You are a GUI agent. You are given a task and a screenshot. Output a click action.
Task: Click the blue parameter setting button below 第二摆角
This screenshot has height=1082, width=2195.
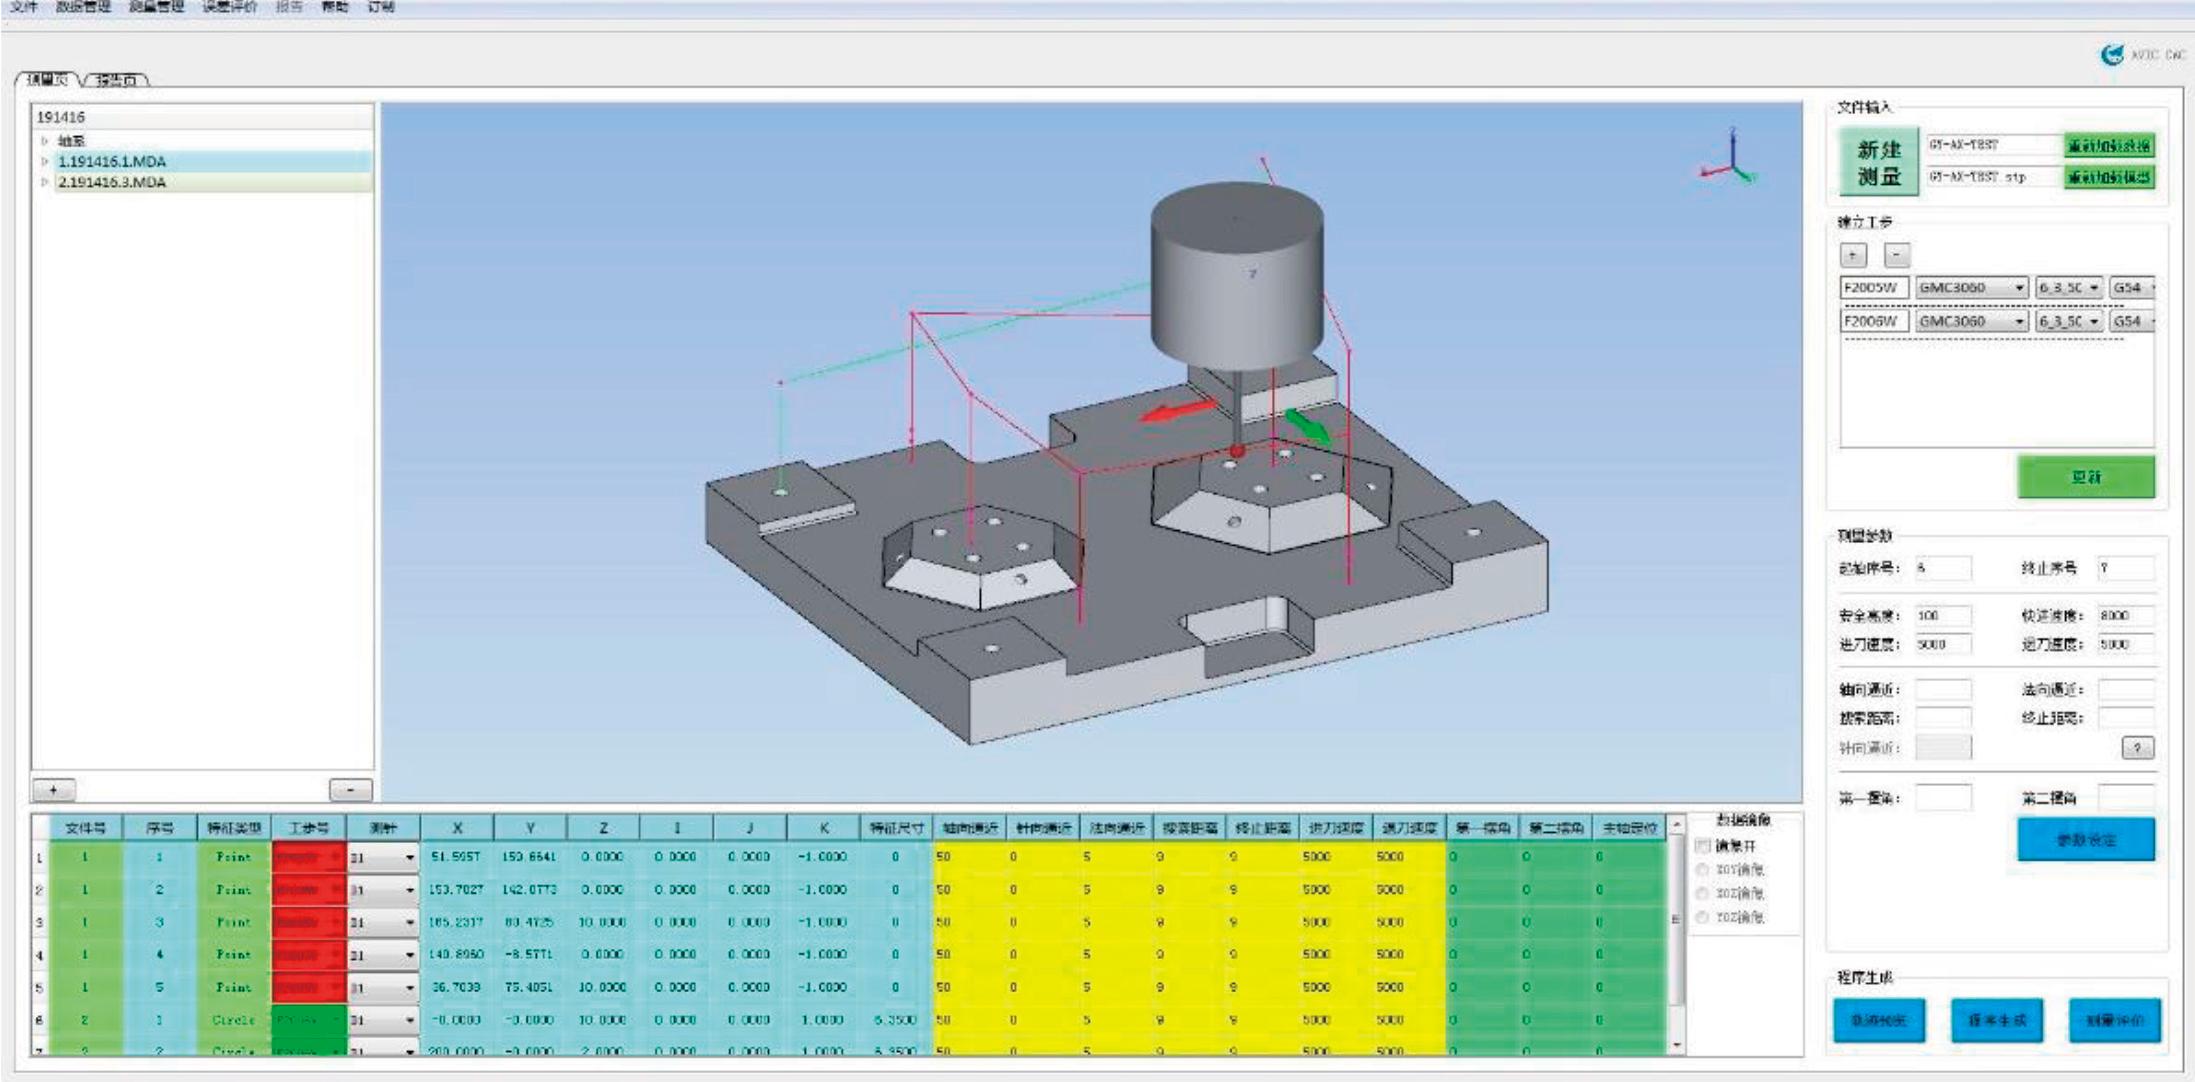[x=2085, y=840]
